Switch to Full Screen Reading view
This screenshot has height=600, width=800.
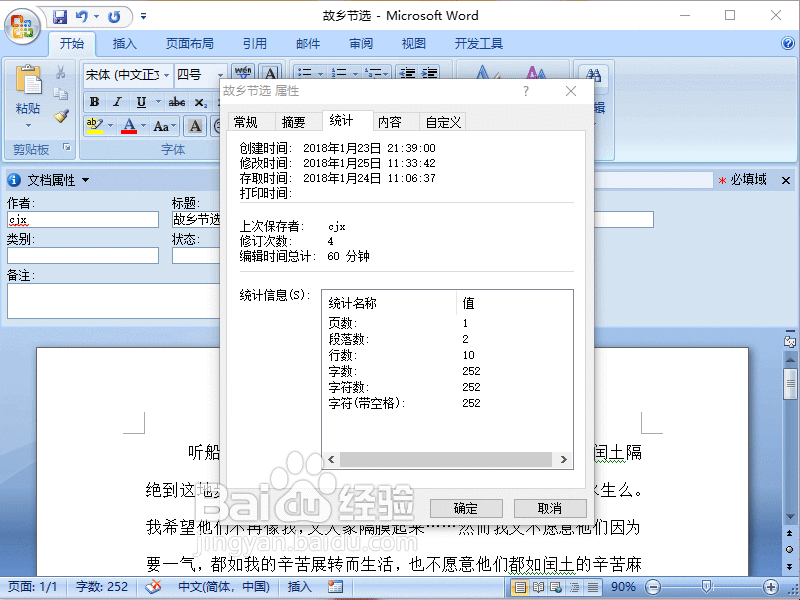[538, 587]
